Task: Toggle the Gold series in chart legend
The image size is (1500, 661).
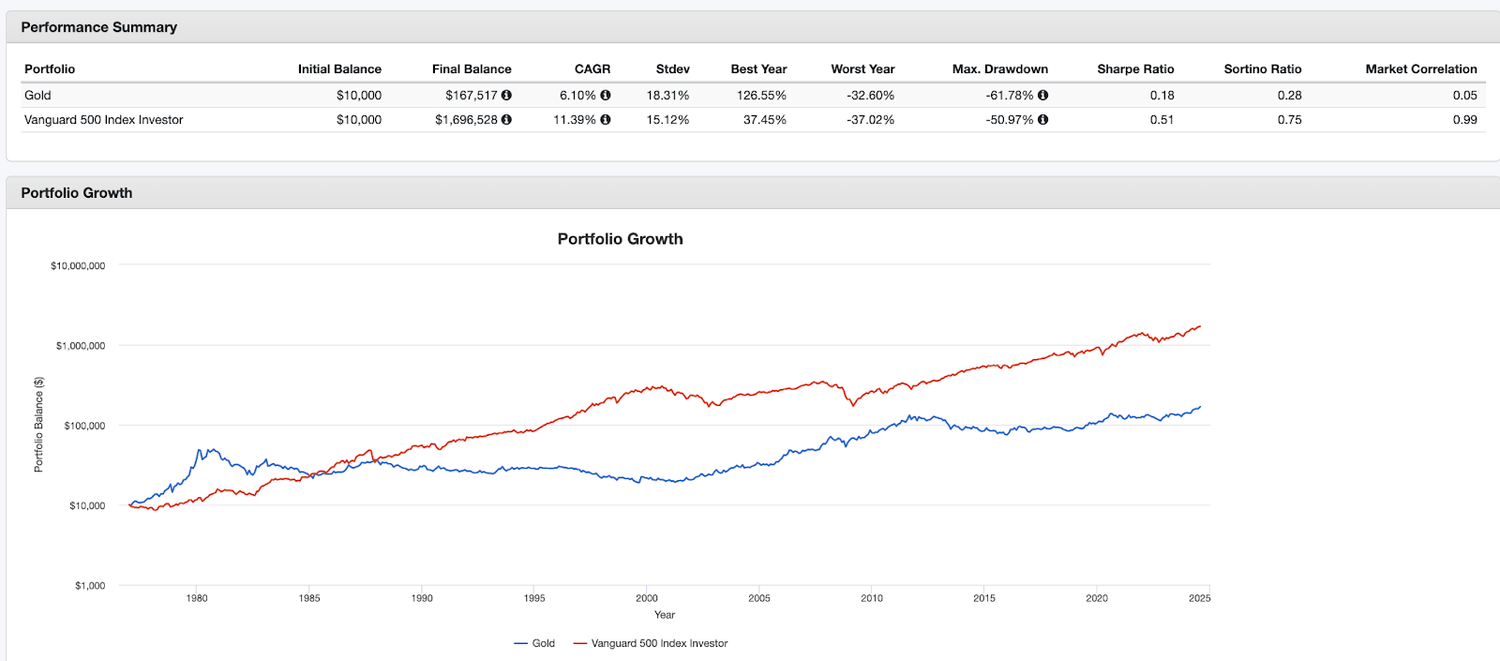Action: point(537,643)
